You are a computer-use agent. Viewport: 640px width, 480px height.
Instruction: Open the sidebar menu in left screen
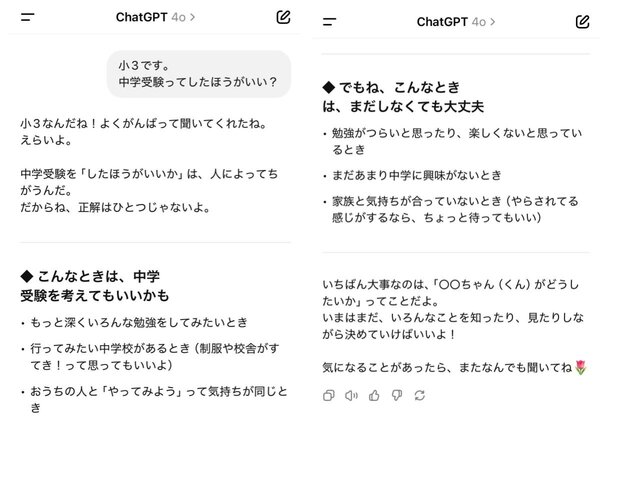(x=27, y=17)
